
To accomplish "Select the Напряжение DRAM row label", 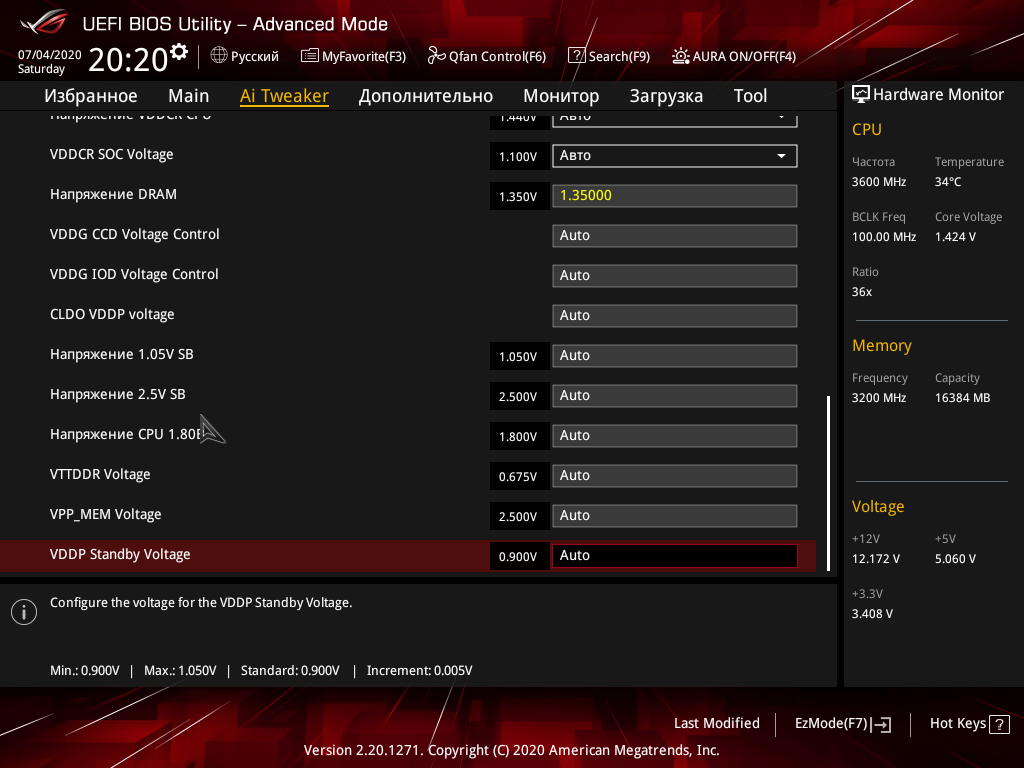I will [x=114, y=195].
